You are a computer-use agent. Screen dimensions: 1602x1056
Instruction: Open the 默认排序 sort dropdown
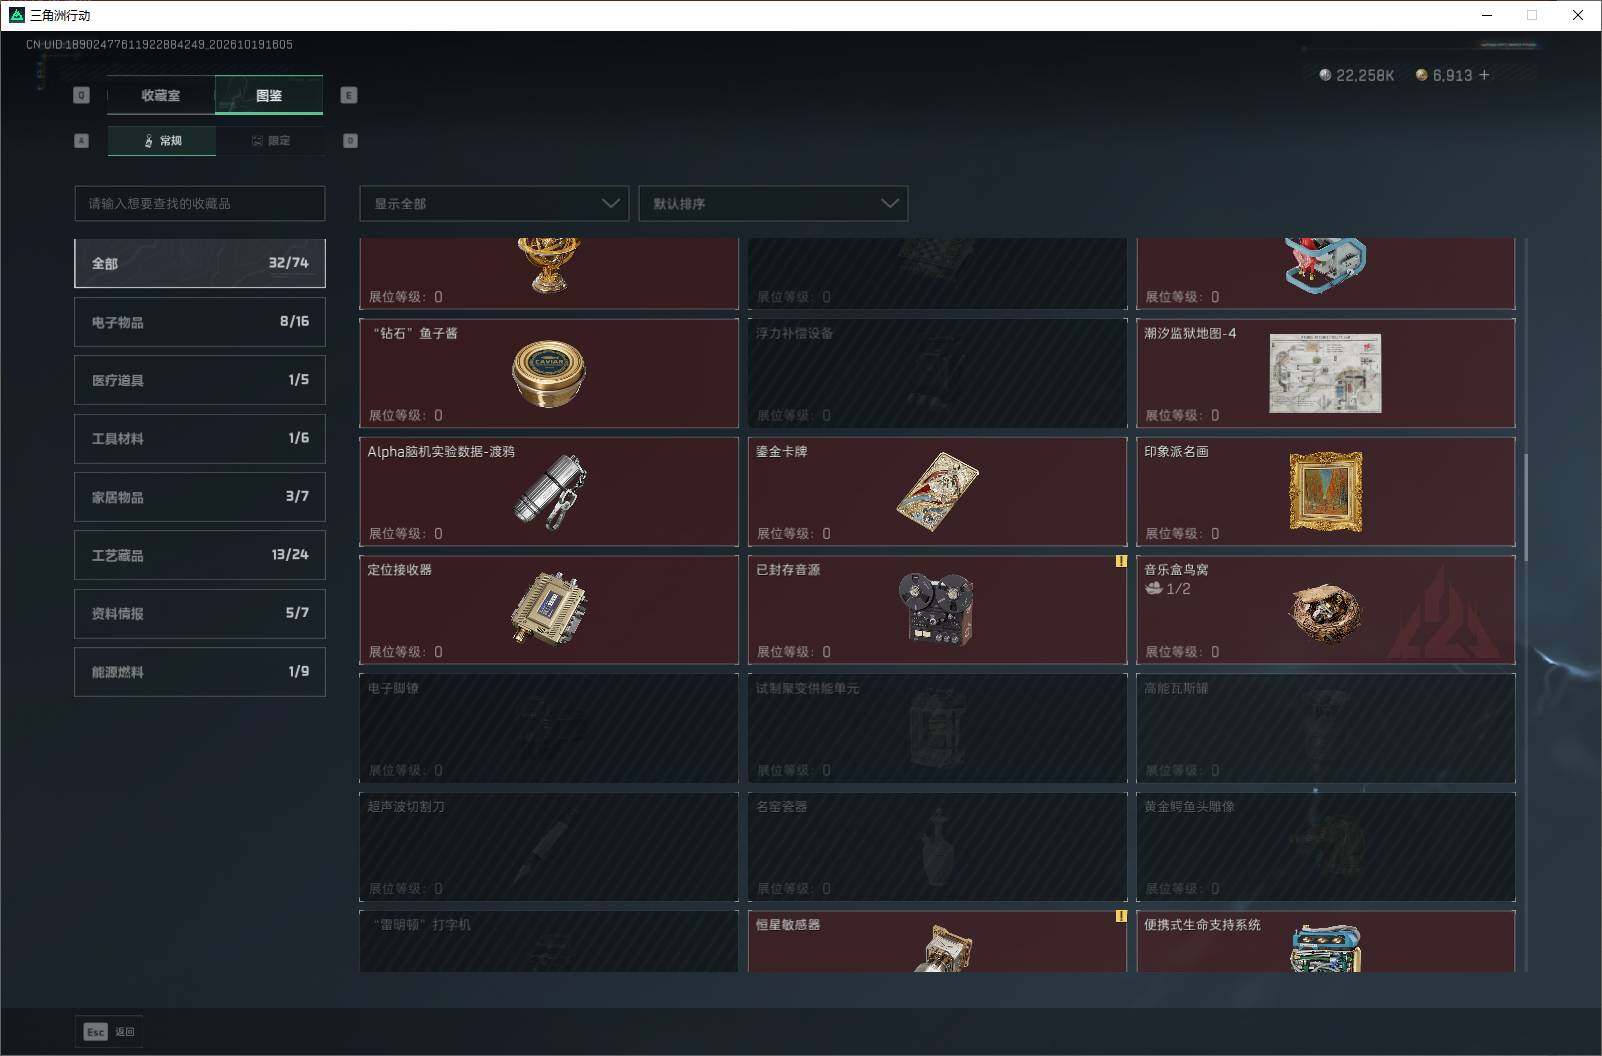coord(773,203)
